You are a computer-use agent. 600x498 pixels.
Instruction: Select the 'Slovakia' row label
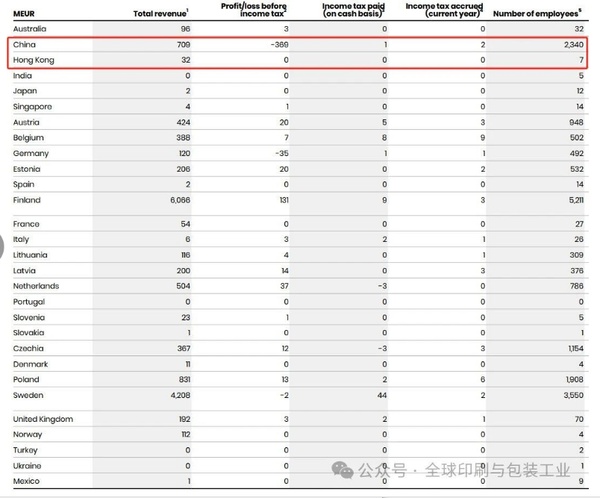28,333
